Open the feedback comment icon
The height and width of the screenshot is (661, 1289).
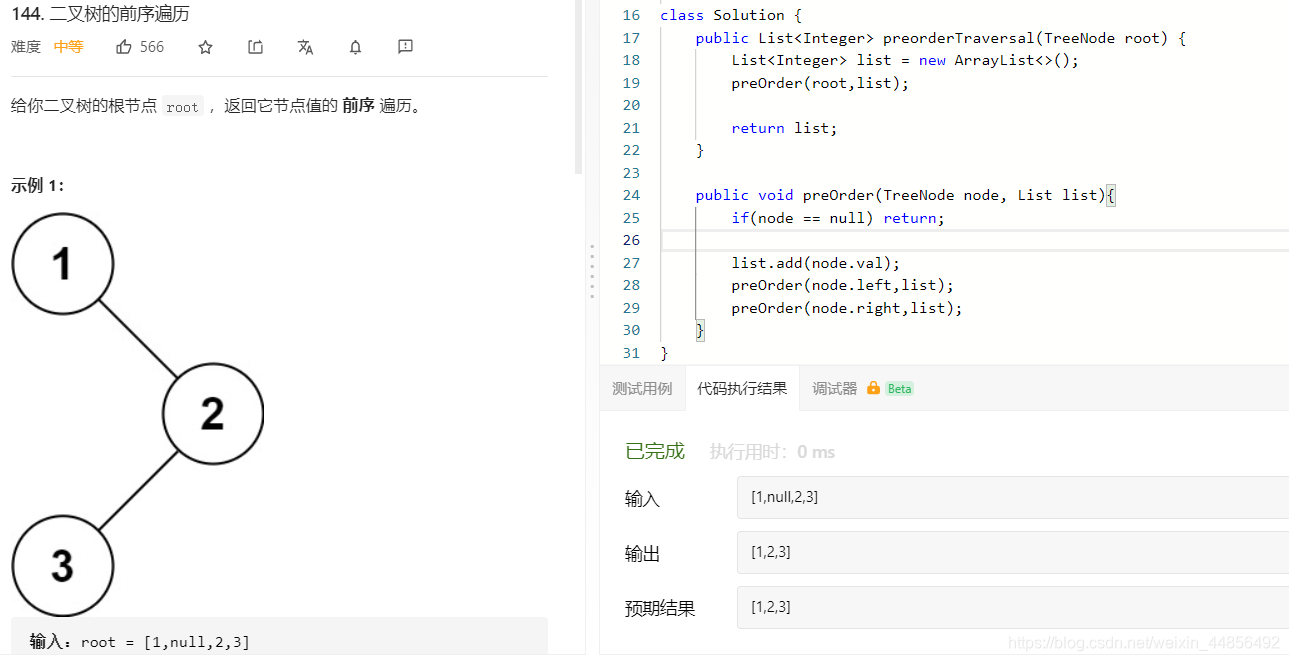[x=405, y=47]
